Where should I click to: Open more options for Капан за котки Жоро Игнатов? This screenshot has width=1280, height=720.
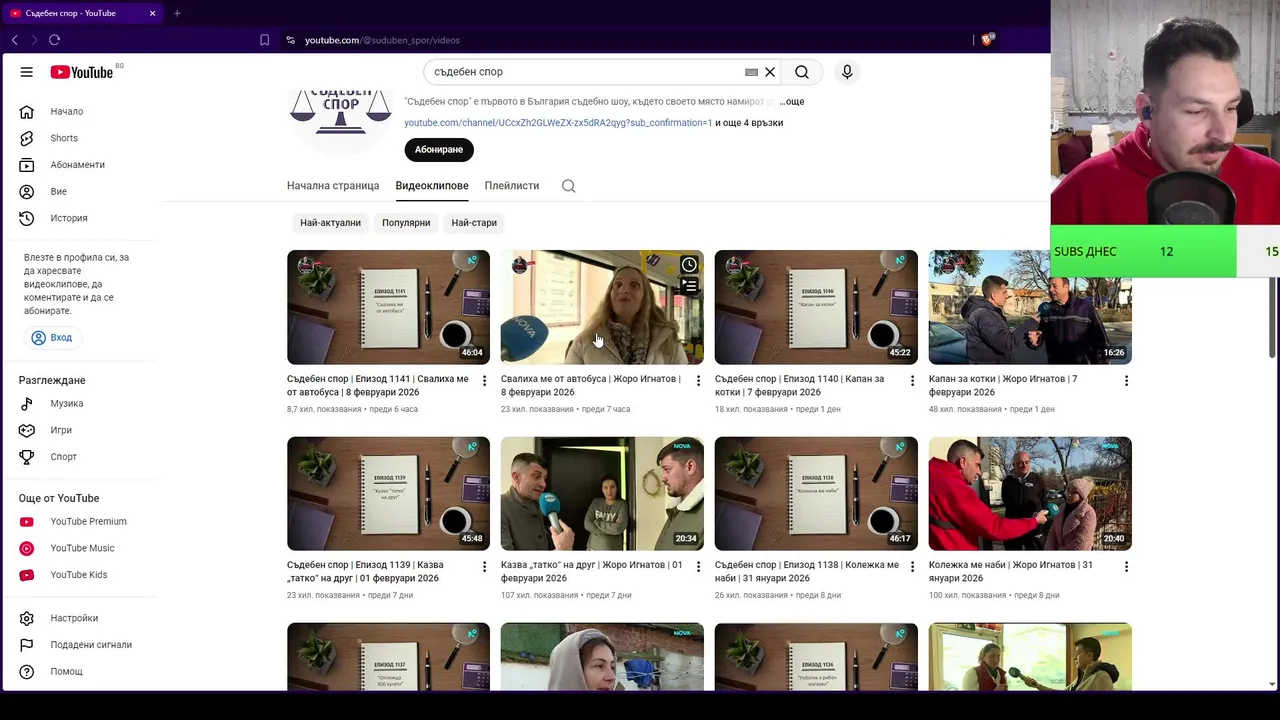click(x=1126, y=381)
